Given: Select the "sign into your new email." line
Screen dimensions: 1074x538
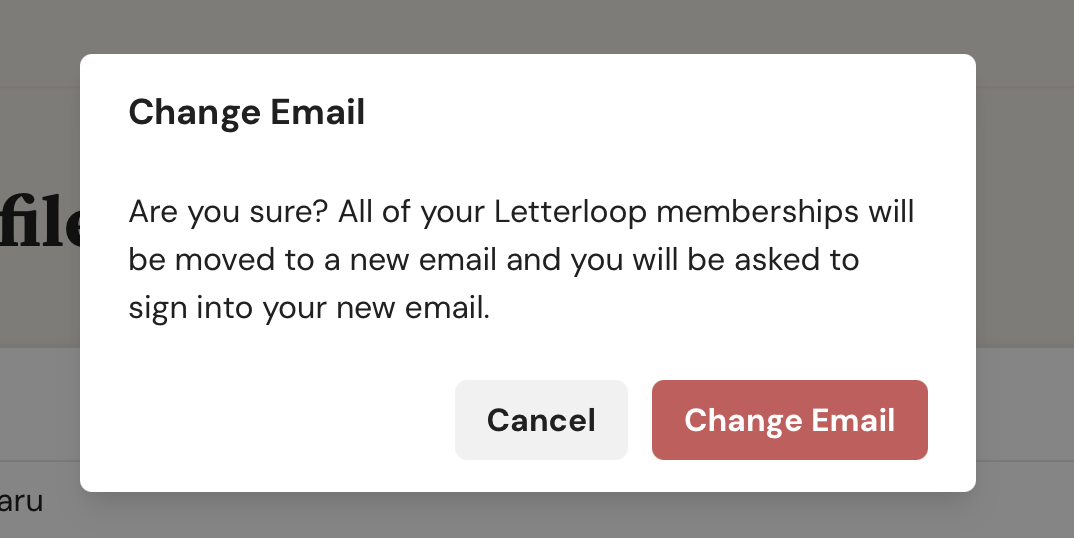Looking at the screenshot, I should pyautogui.click(x=309, y=308).
